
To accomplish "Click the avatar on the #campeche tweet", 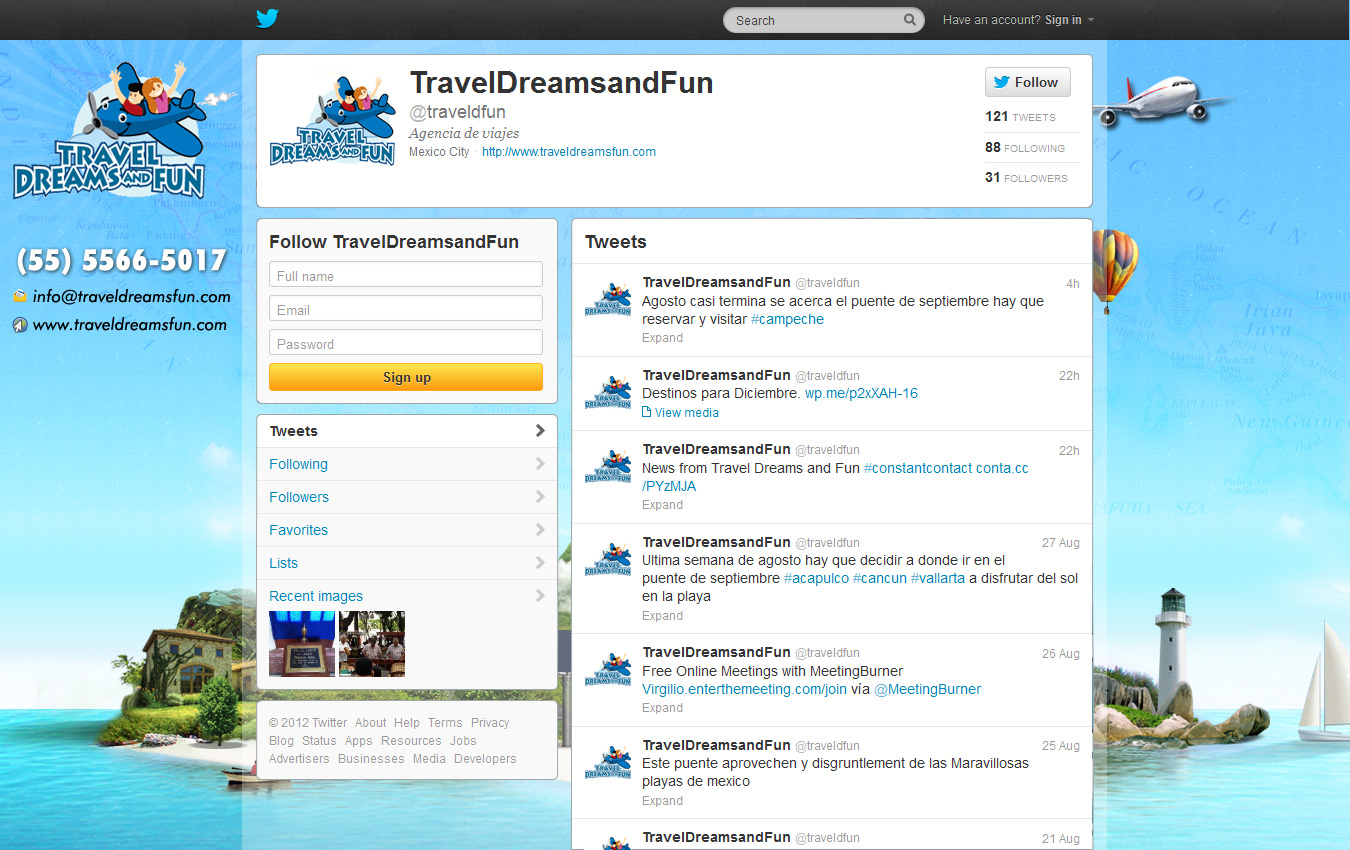I will click(608, 299).
